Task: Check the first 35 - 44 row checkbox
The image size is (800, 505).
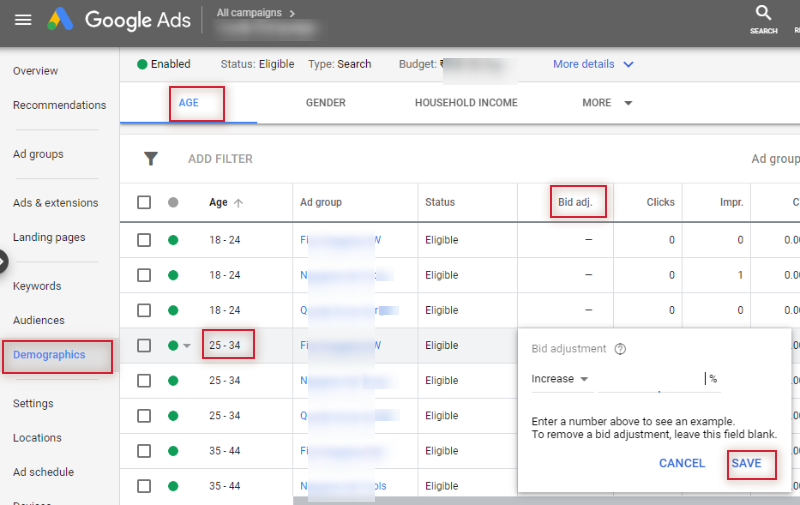Action: 144,451
